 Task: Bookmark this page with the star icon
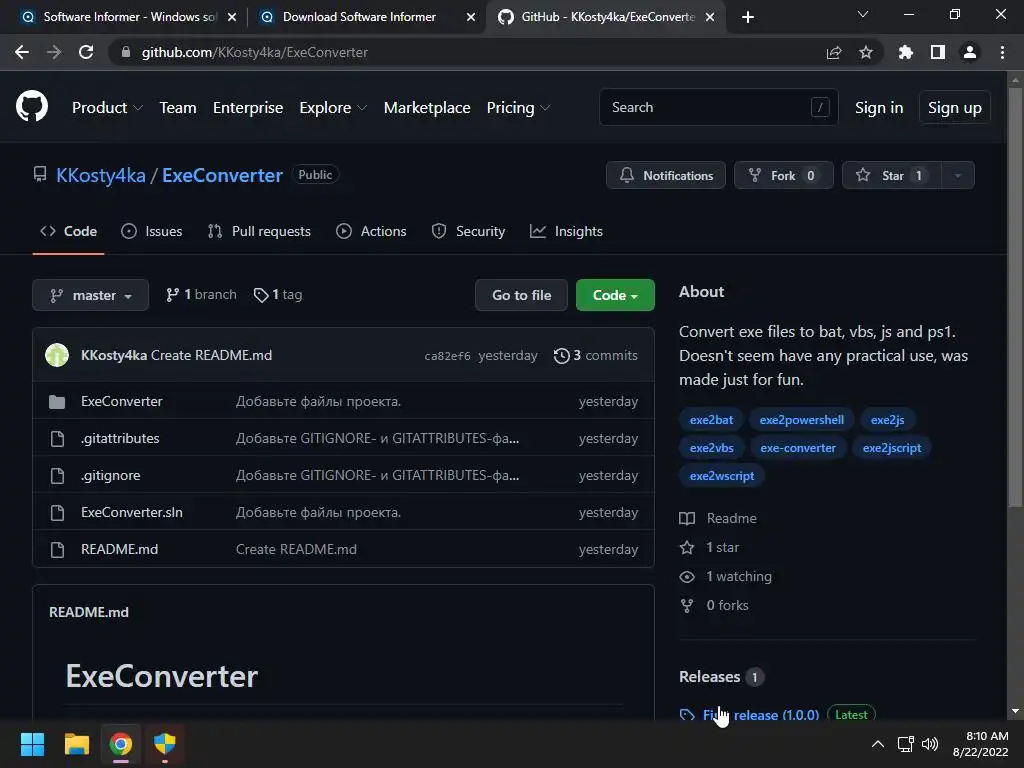point(866,52)
